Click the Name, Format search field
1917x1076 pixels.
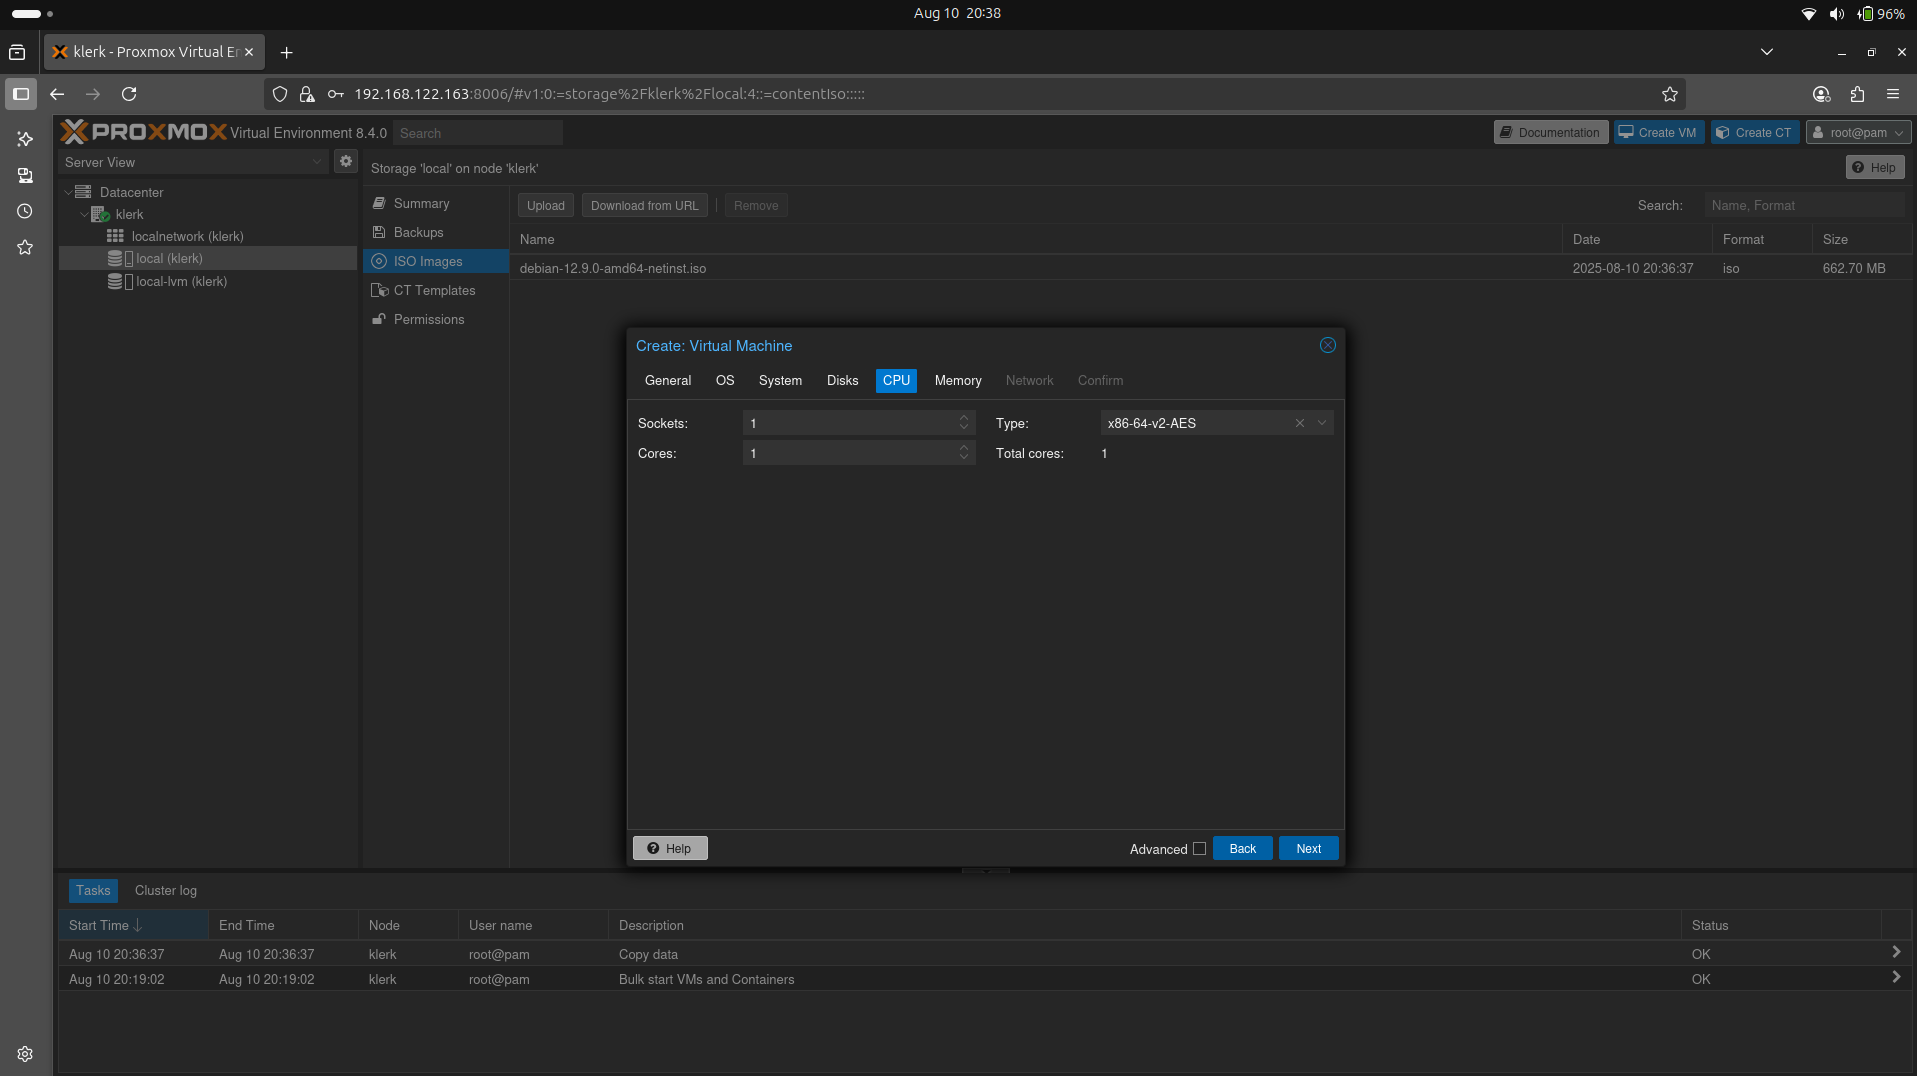[x=1805, y=205]
